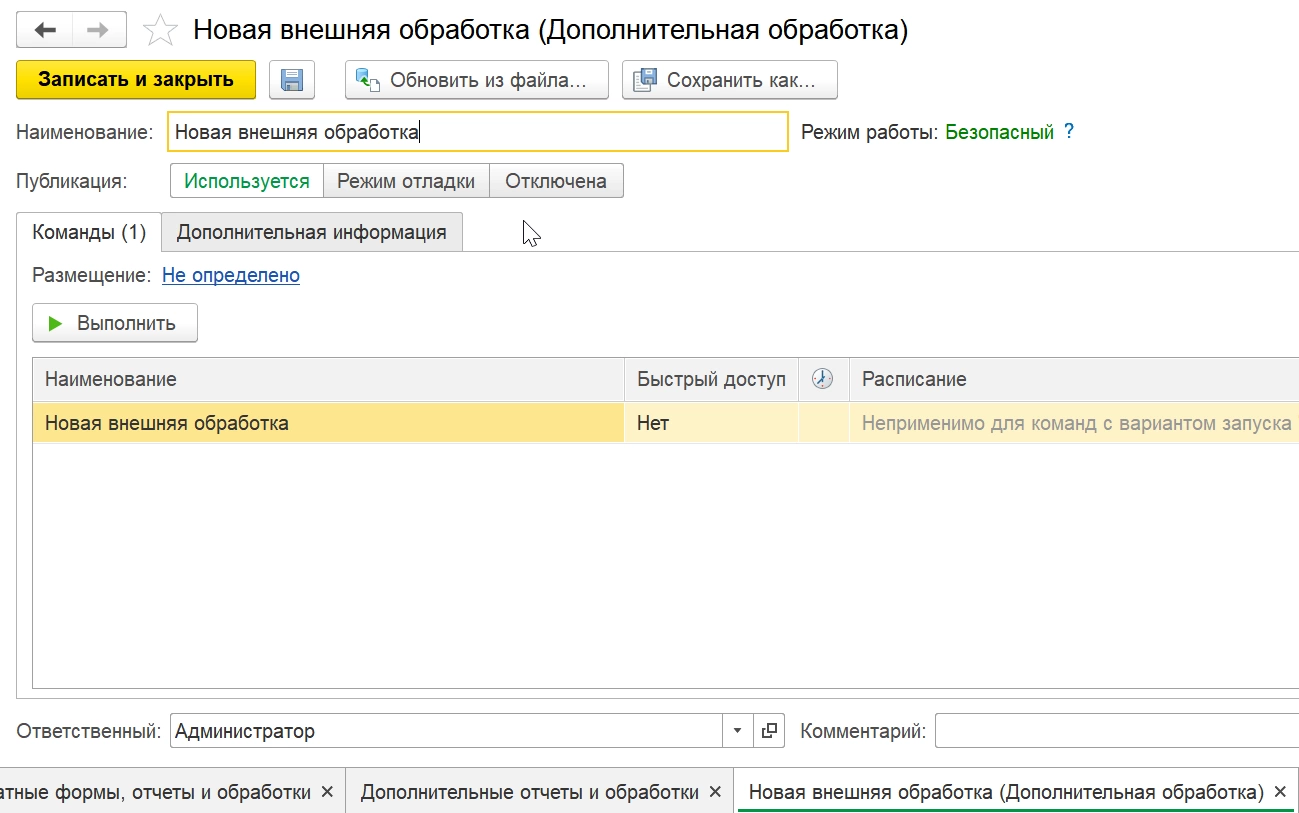
Task: Save using the floppy disk icon
Action: [292, 80]
